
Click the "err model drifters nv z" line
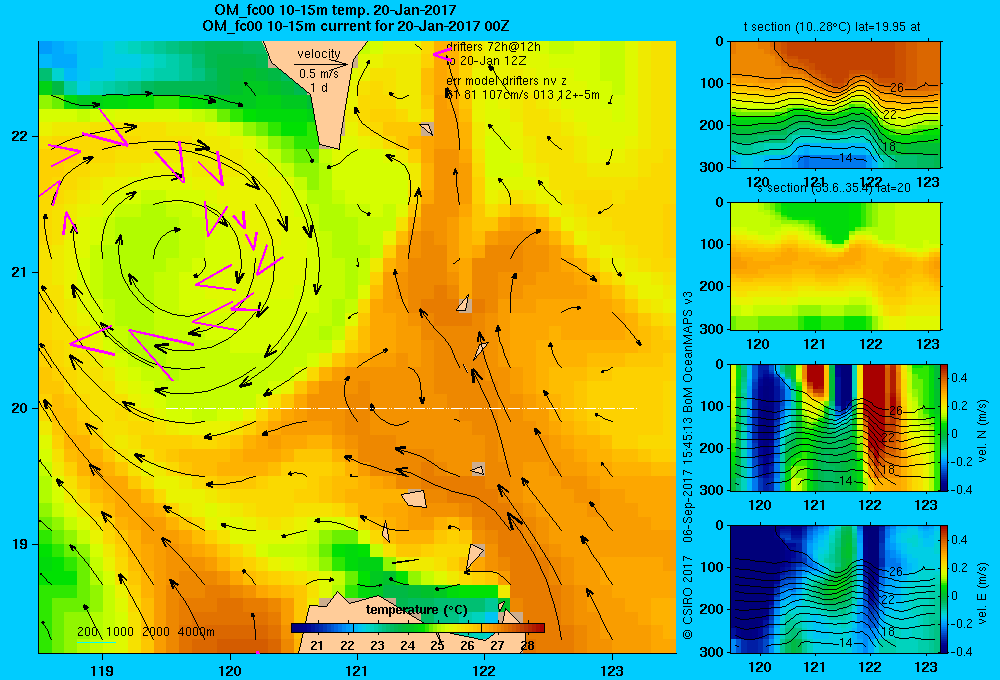pos(506,81)
